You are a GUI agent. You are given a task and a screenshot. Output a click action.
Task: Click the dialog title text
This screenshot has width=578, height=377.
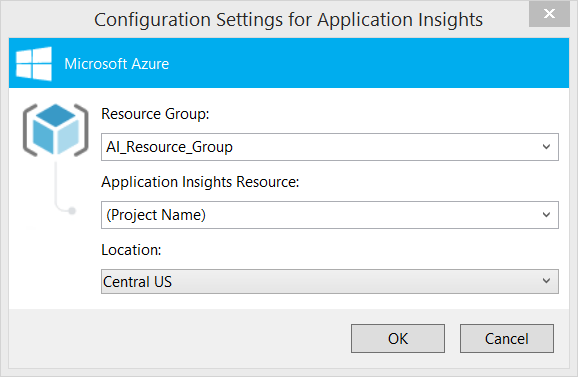288,20
